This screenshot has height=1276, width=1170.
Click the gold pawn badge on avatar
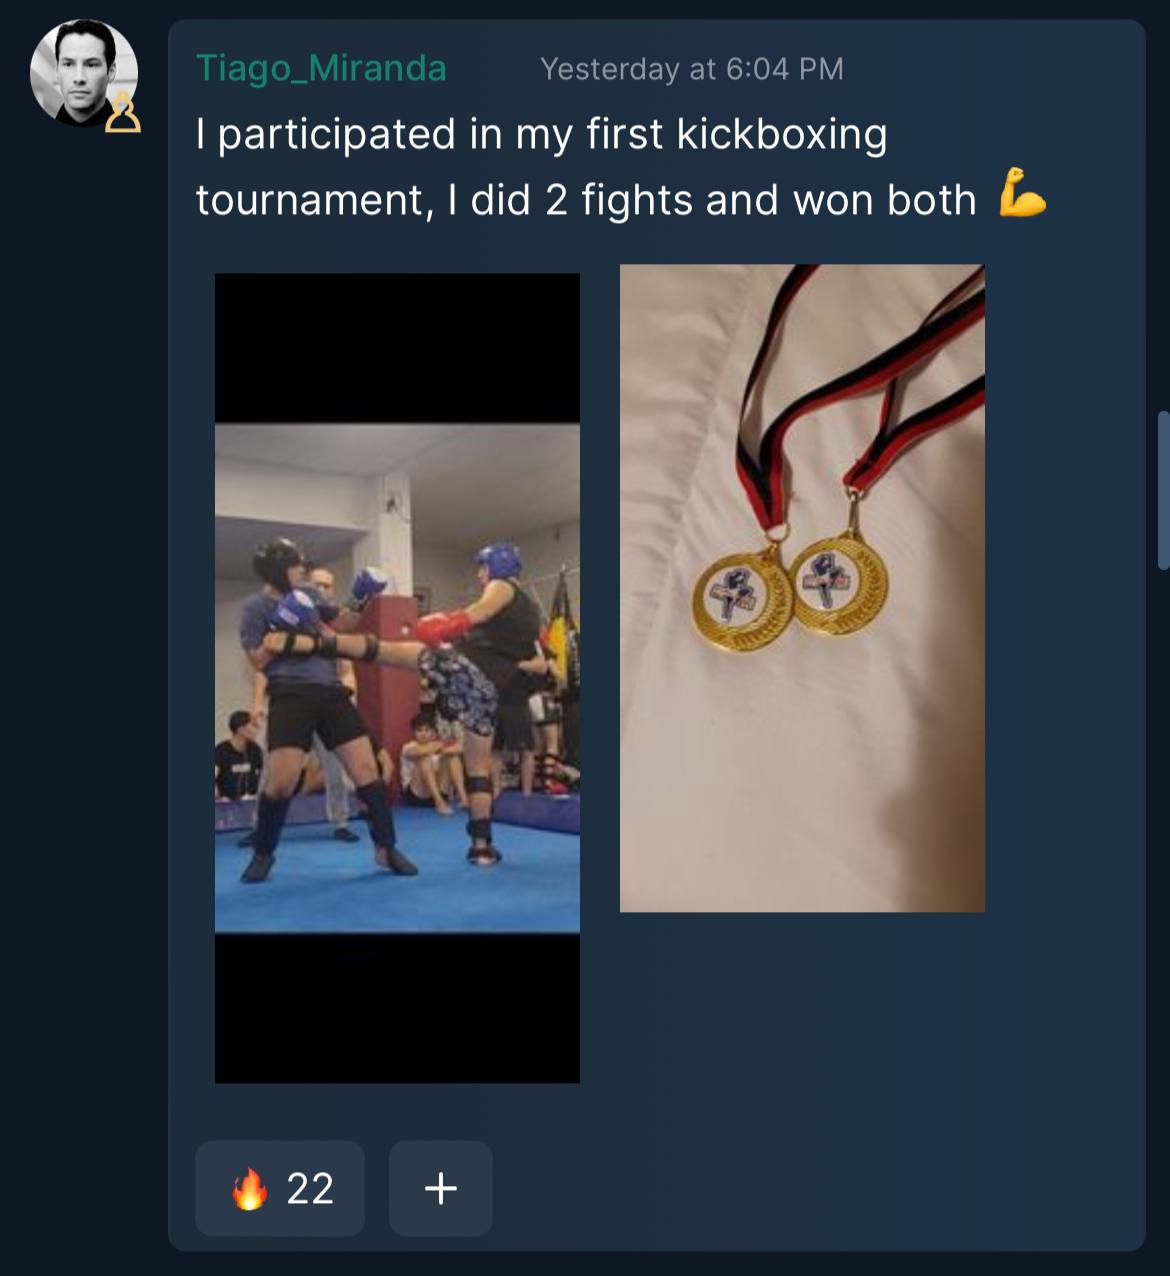pos(123,113)
